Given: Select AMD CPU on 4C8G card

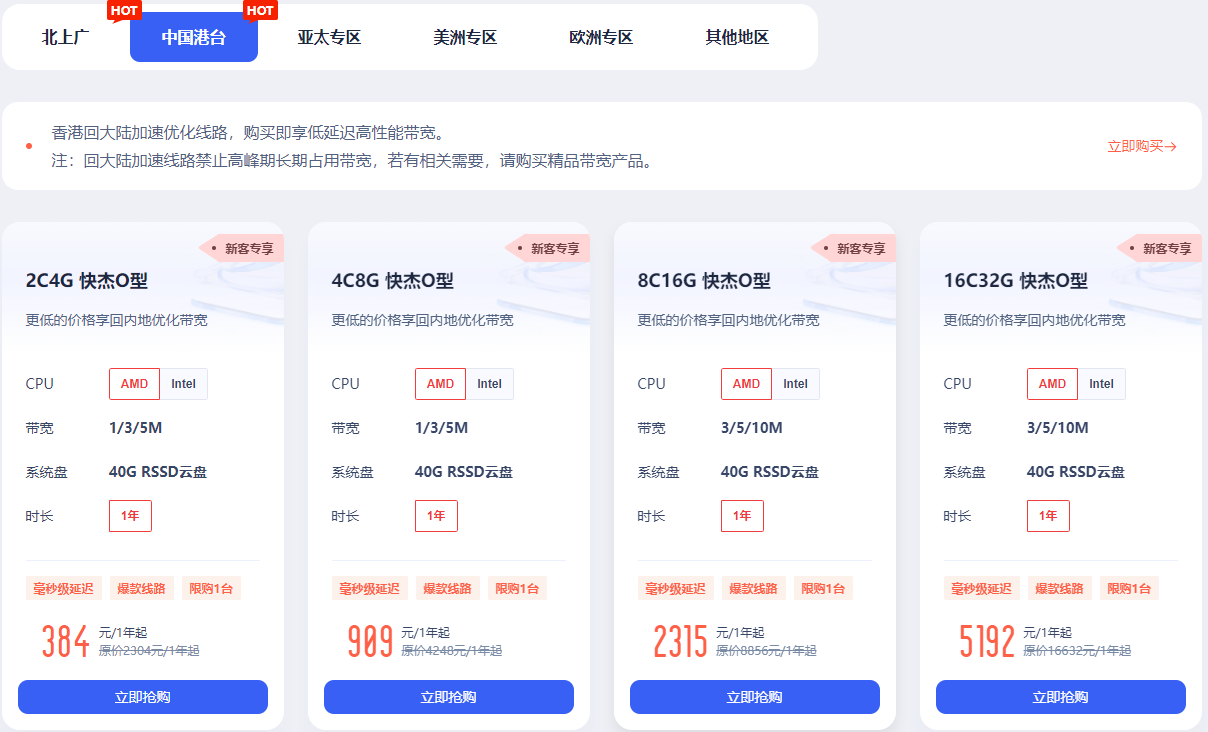Looking at the screenshot, I should click(x=440, y=384).
